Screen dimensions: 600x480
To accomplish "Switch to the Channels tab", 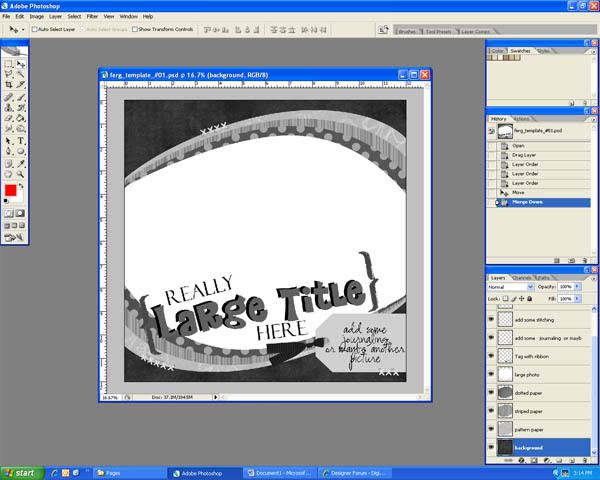I will point(522,277).
